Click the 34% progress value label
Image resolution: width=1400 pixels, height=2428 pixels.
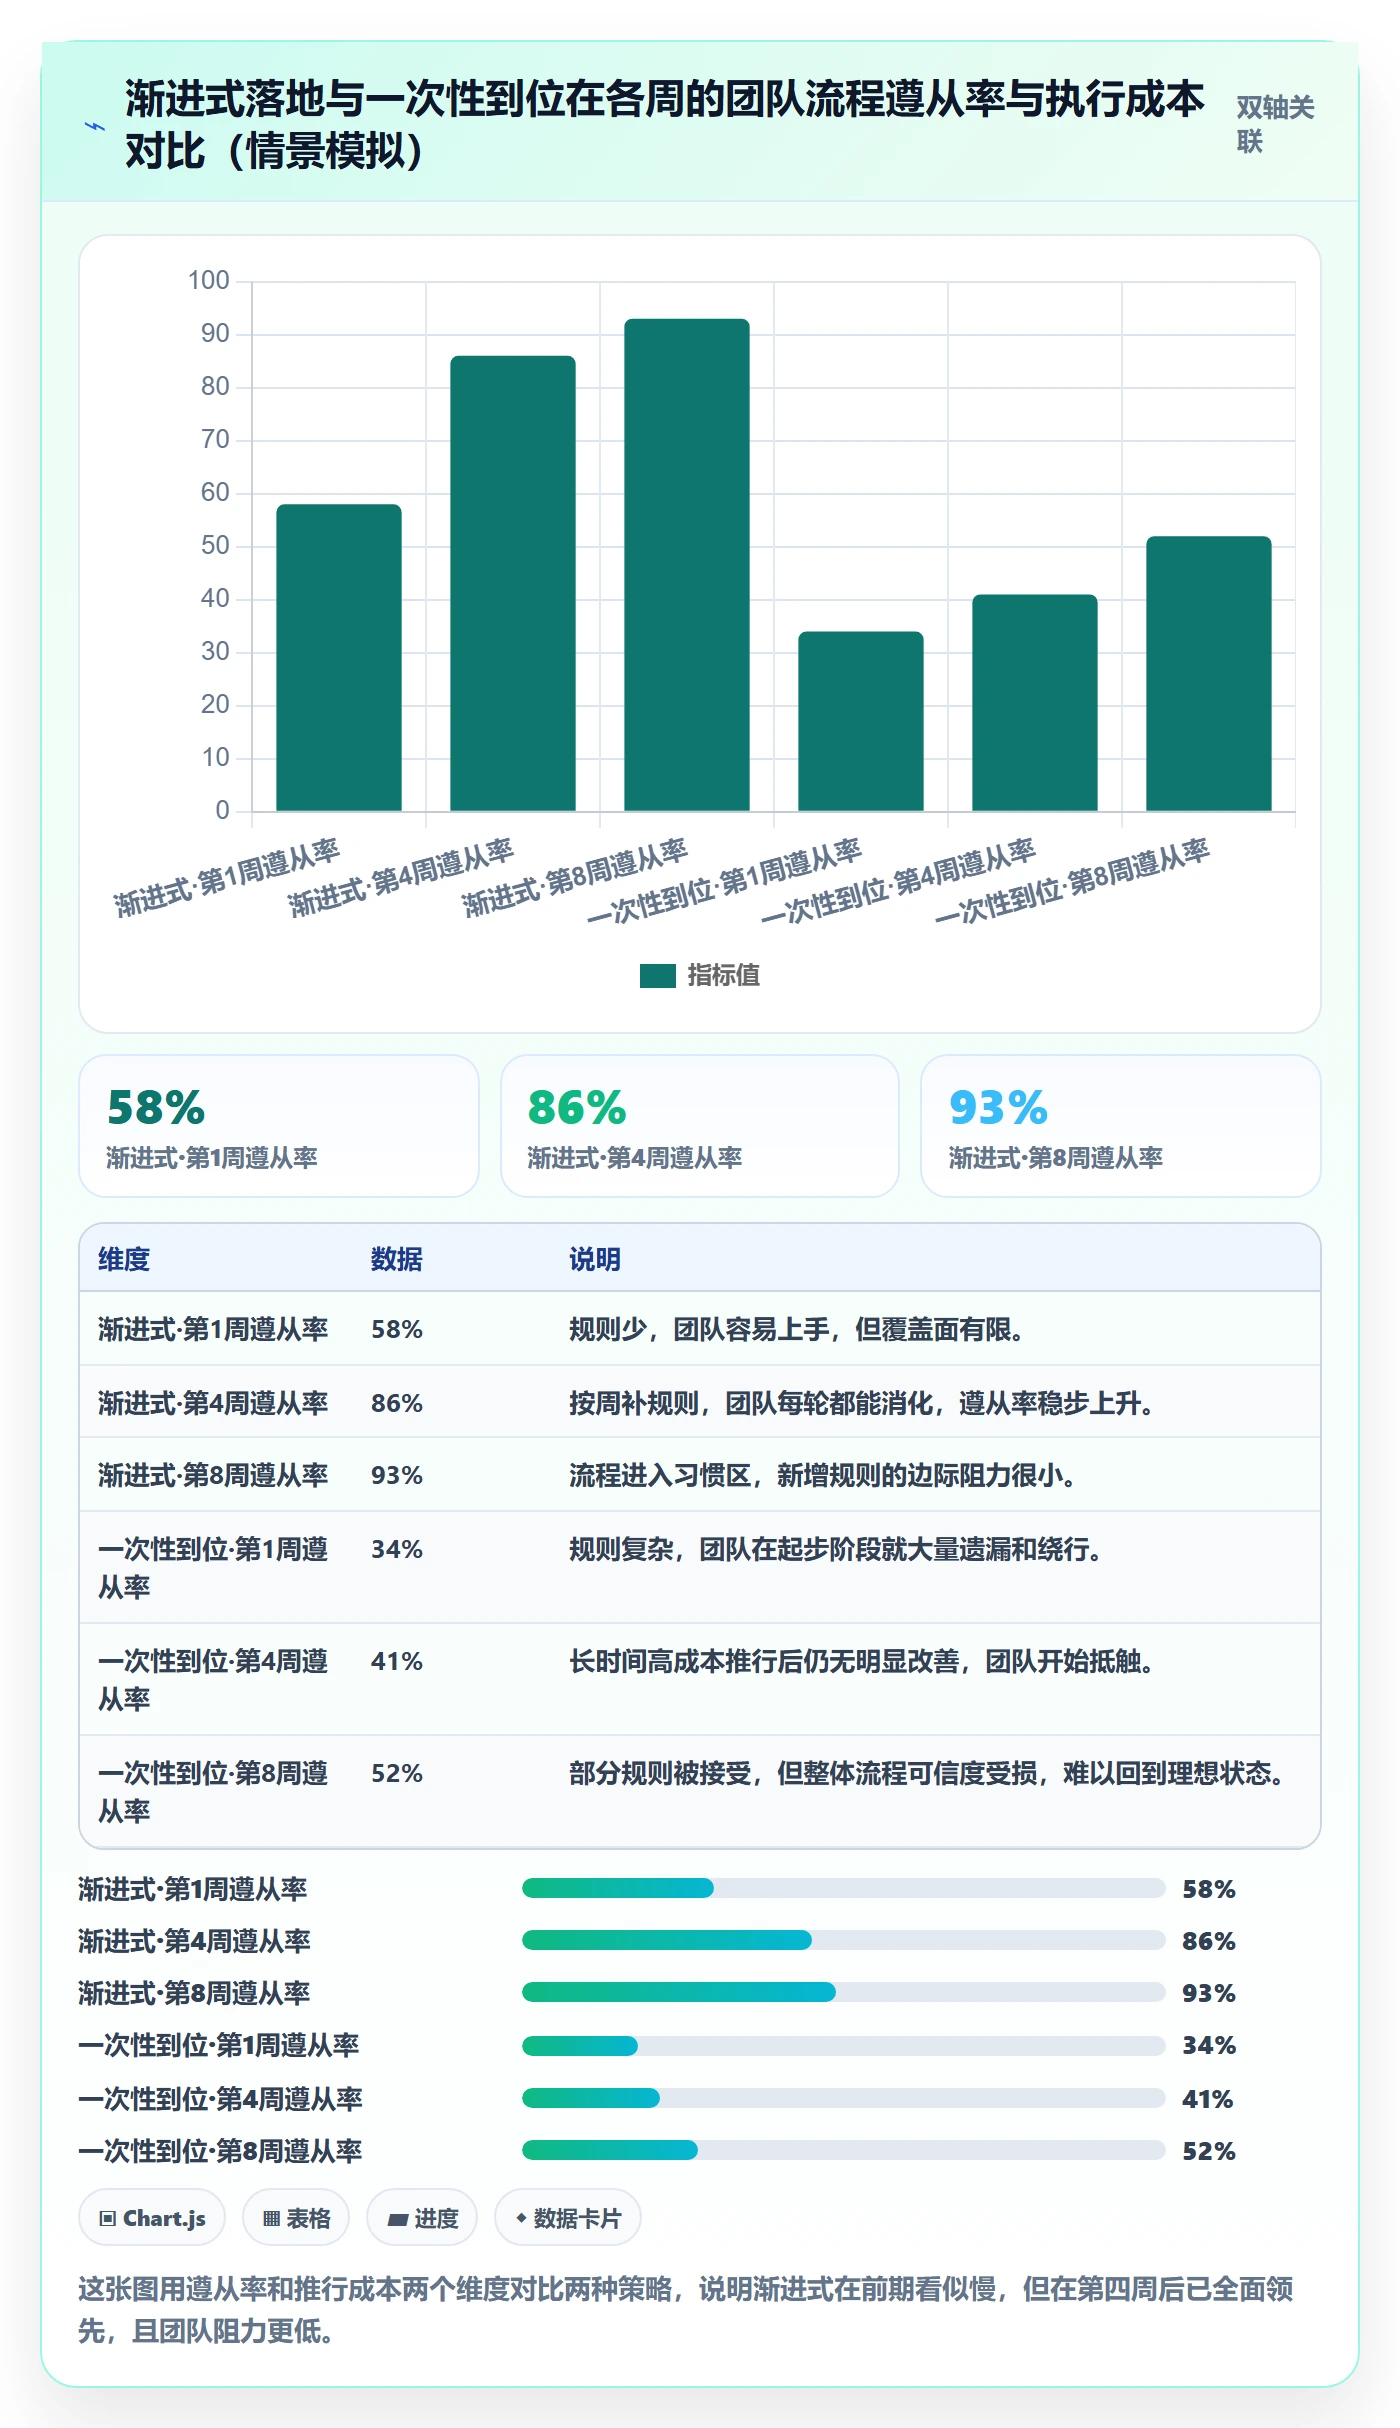pyautogui.click(x=1209, y=2045)
